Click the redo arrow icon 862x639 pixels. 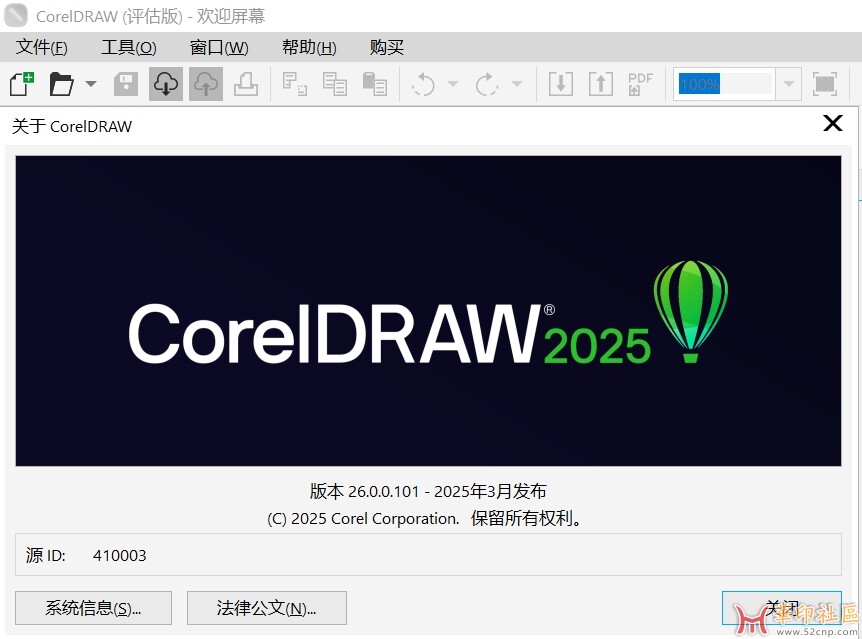click(x=487, y=84)
